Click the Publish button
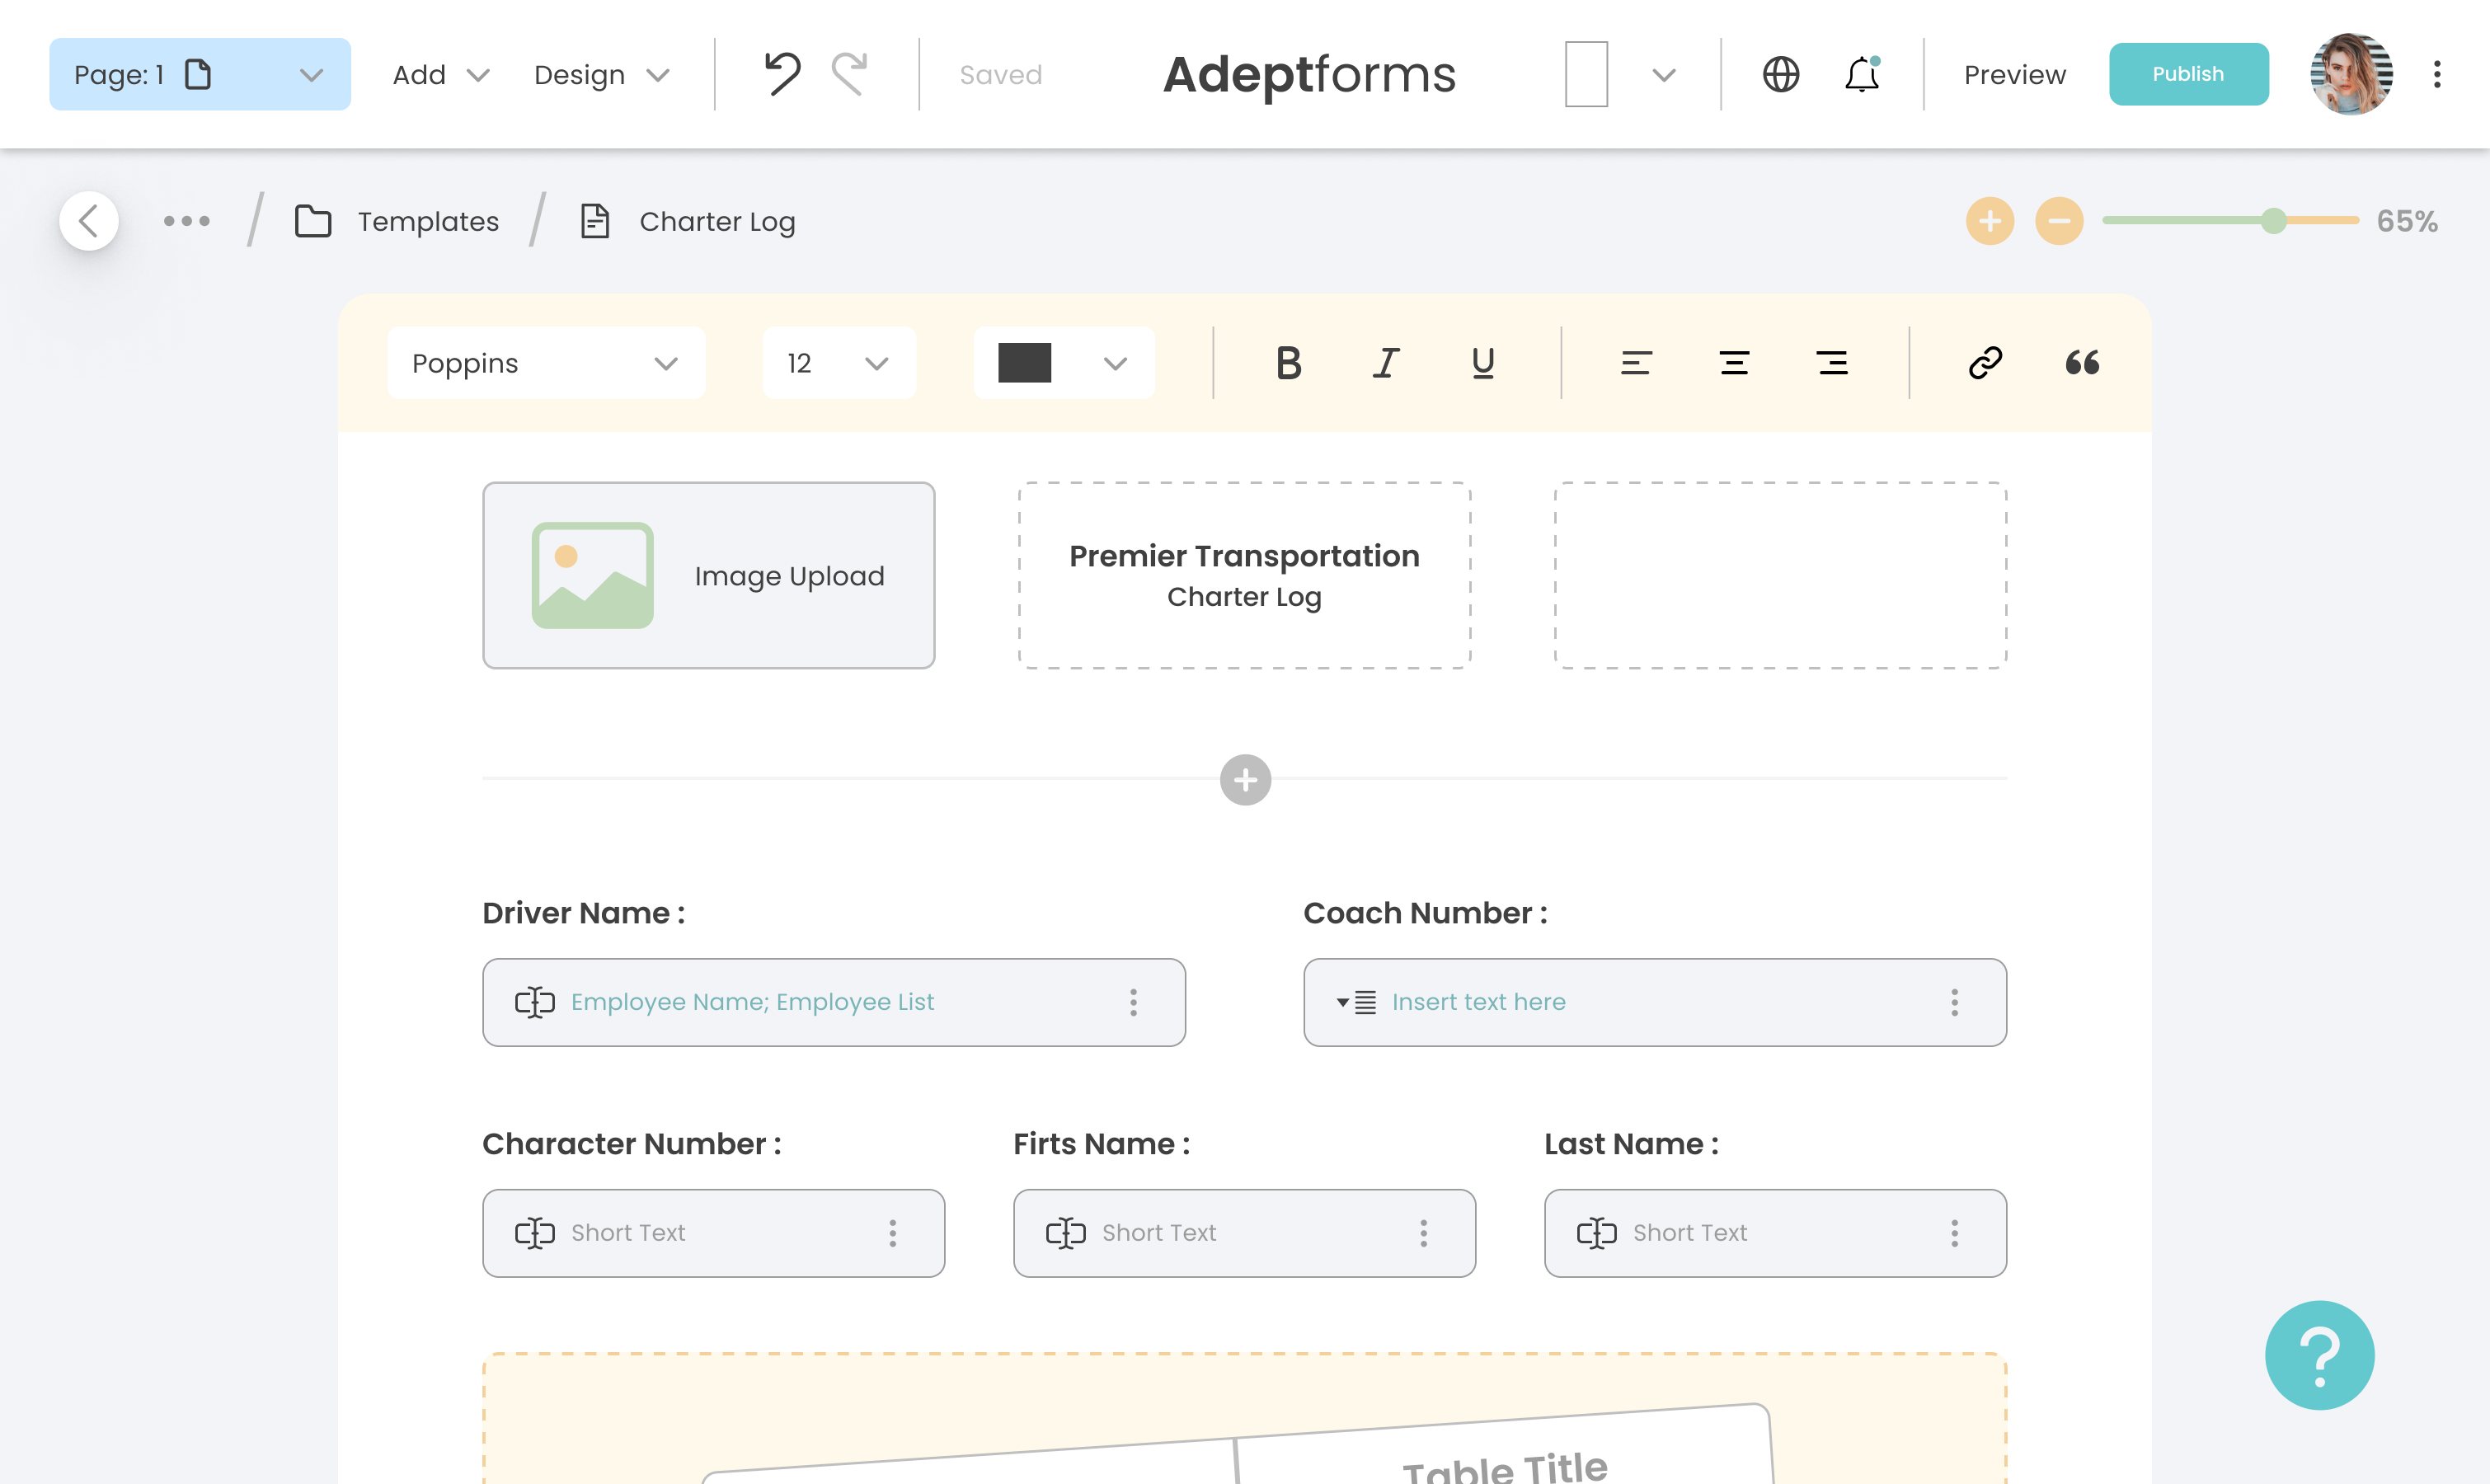The image size is (2490, 1484). coord(2187,74)
